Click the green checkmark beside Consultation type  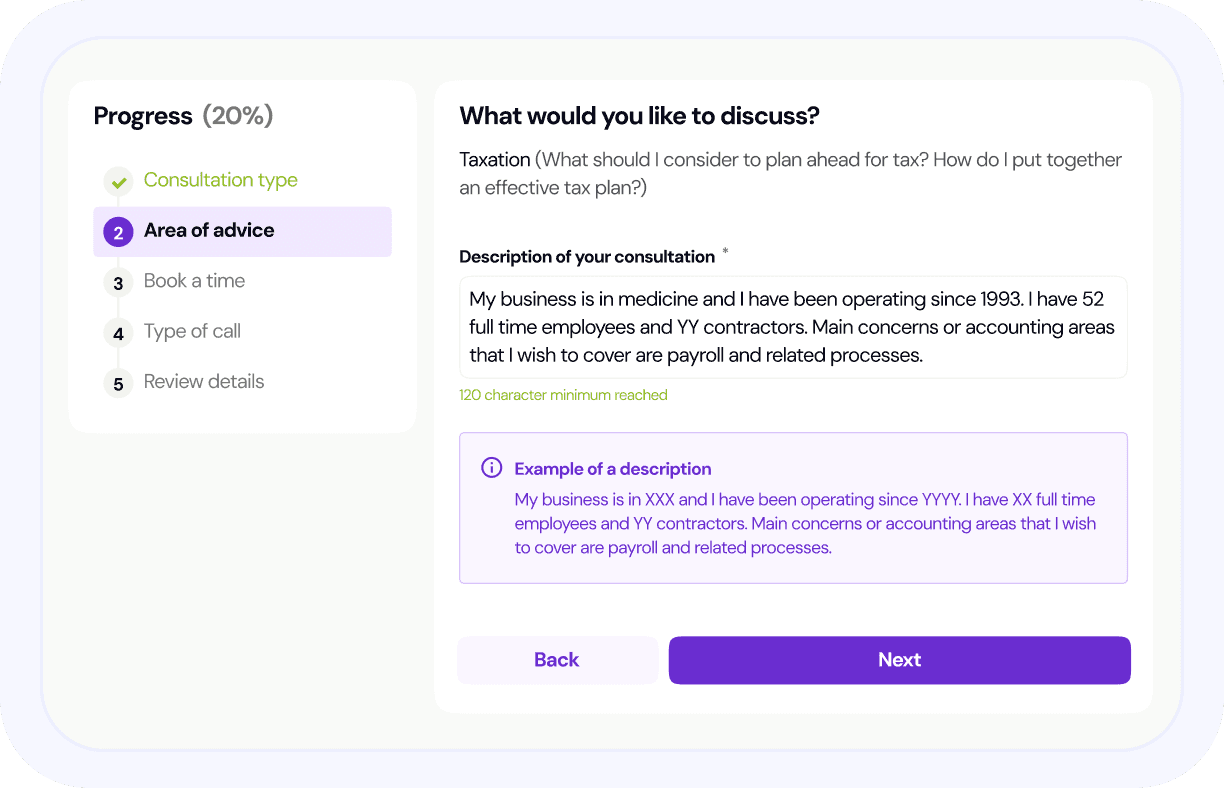click(x=119, y=182)
